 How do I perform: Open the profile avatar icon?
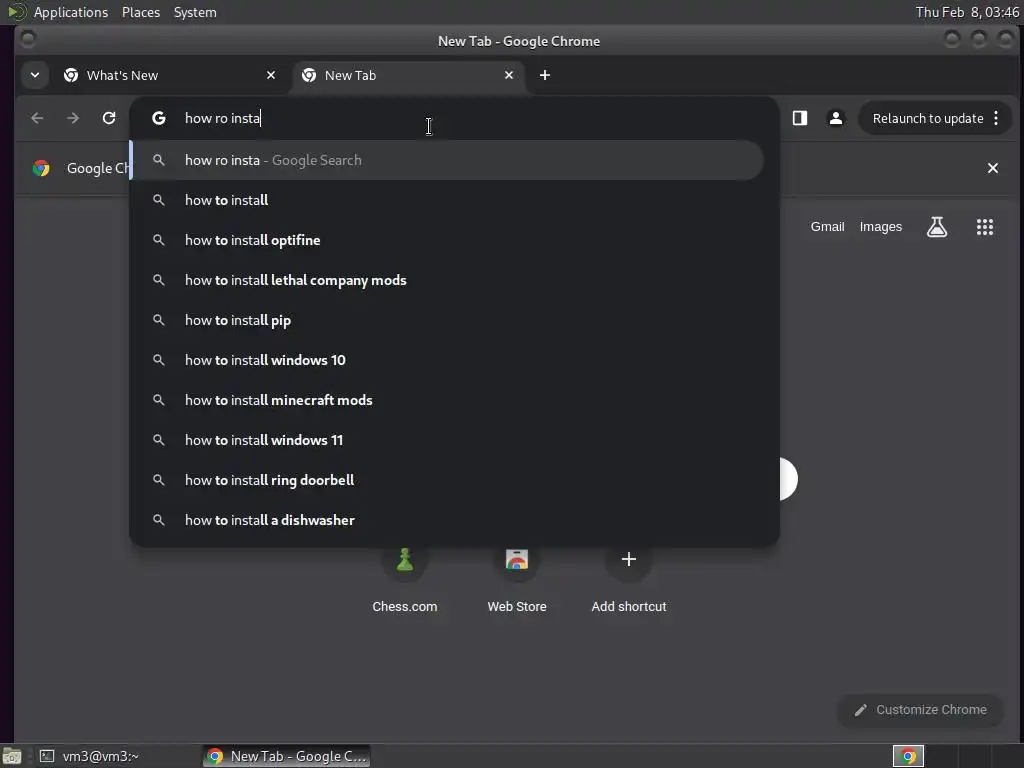coord(835,118)
